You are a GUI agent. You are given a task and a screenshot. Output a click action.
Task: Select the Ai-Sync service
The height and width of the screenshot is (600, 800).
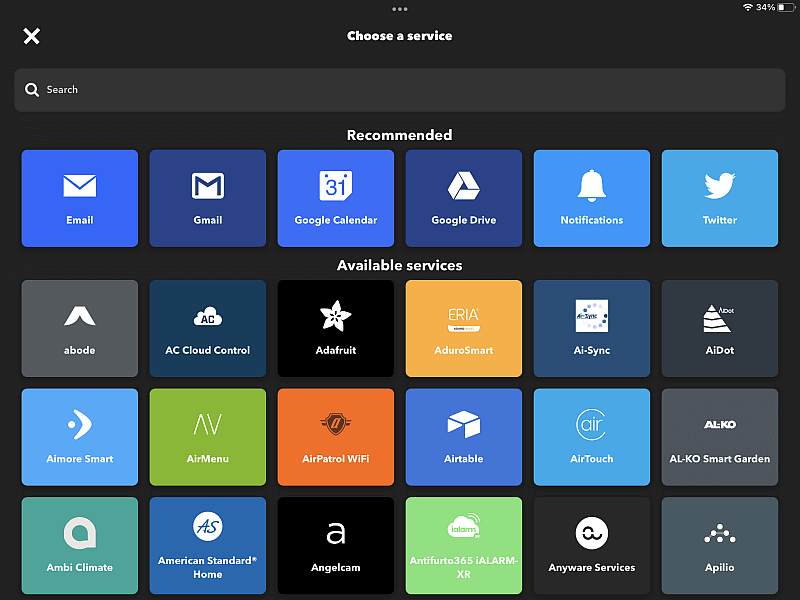(592, 329)
